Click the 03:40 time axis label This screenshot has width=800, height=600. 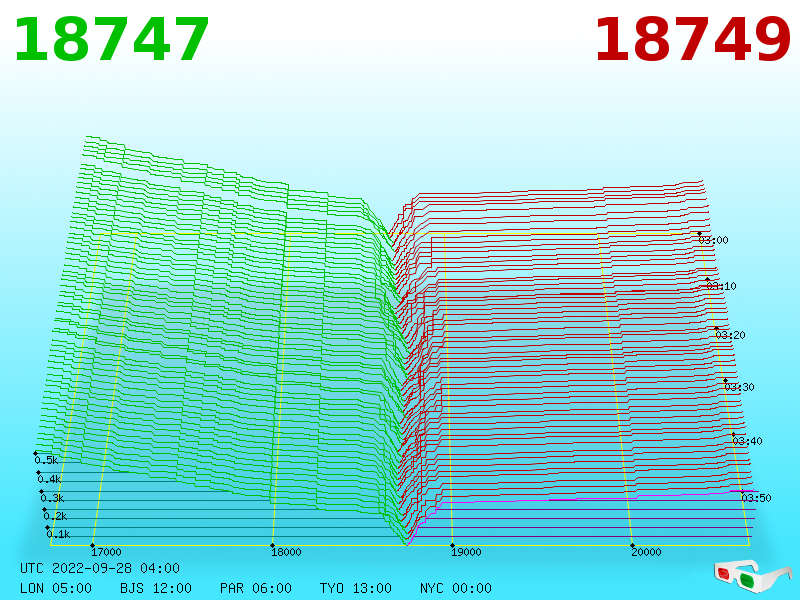(x=747, y=441)
